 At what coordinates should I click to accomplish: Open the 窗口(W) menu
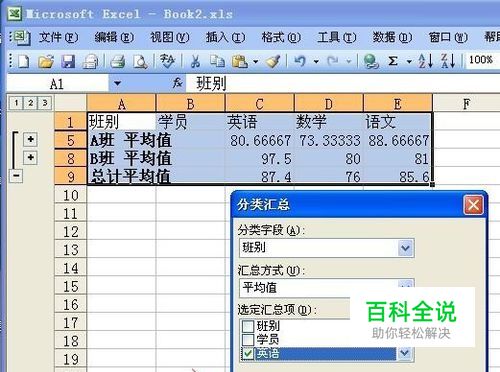pyautogui.click(x=448, y=37)
